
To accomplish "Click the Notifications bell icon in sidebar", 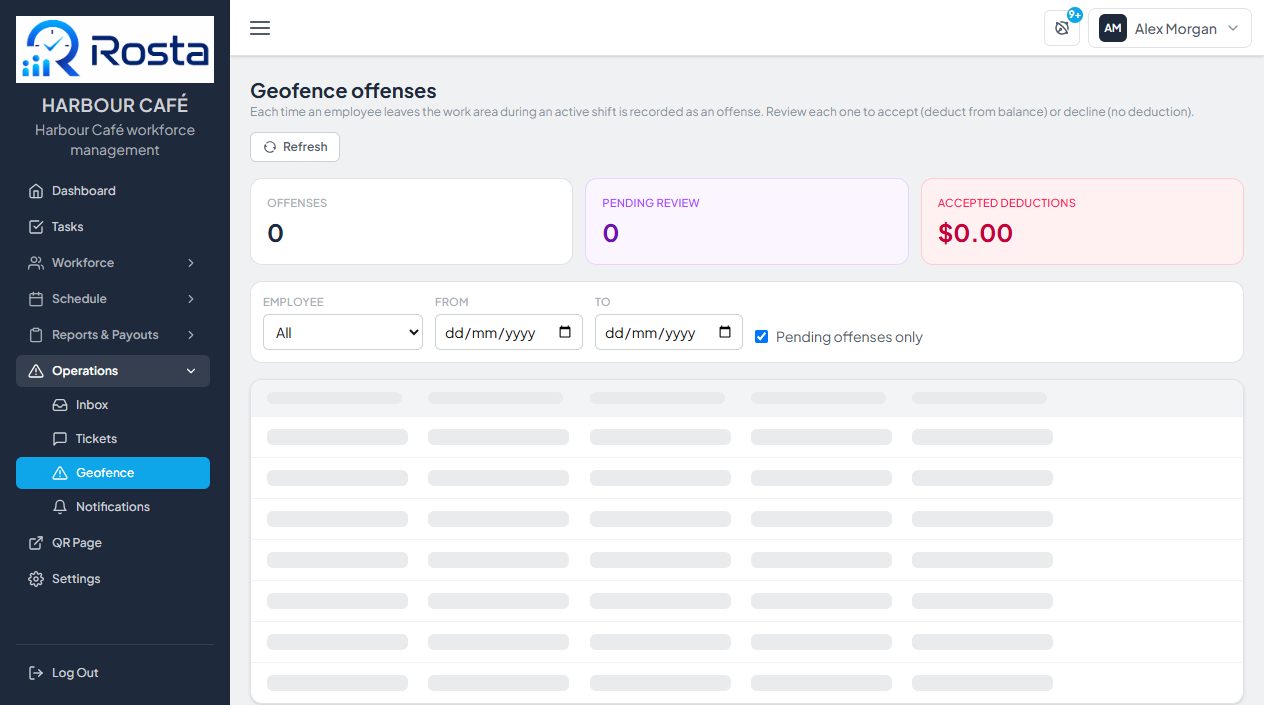I will [60, 507].
